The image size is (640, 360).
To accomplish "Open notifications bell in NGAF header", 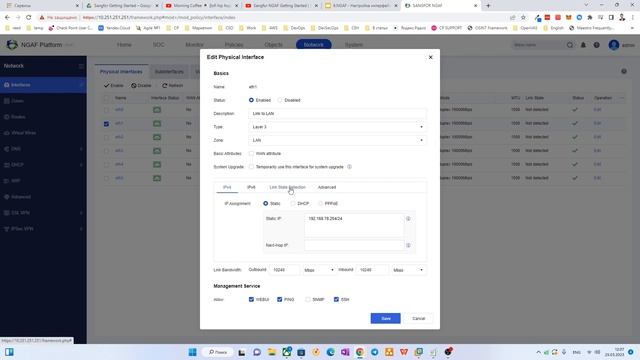I will pyautogui.click(x=583, y=45).
